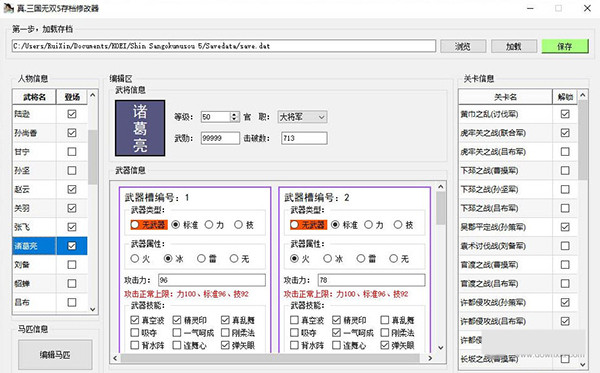Select 孙尚香 in the character list
This screenshot has height=373, width=600.
coord(34,133)
